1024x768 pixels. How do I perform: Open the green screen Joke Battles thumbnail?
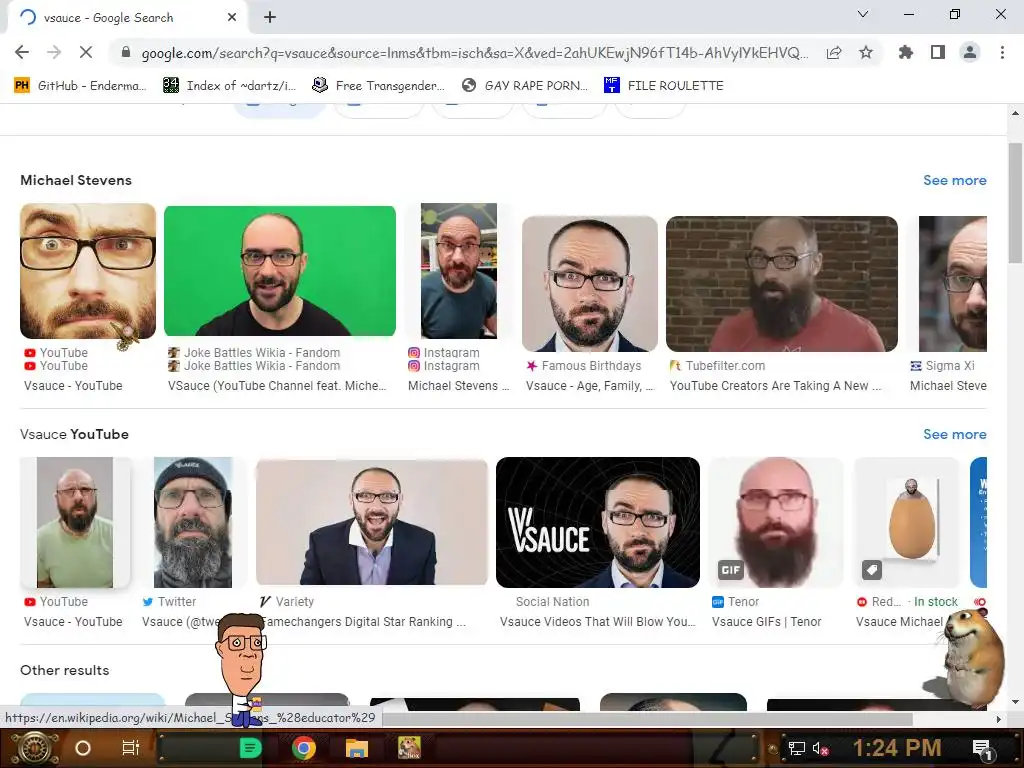click(x=280, y=271)
